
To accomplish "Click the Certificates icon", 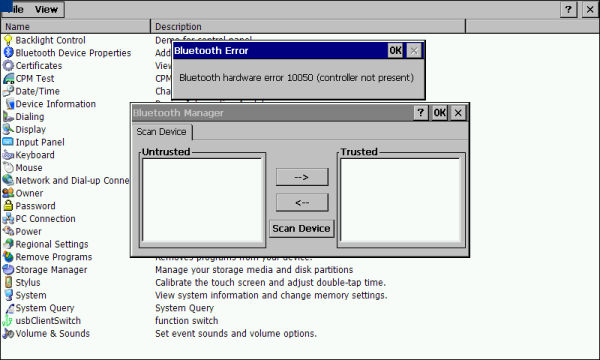I will [8, 65].
